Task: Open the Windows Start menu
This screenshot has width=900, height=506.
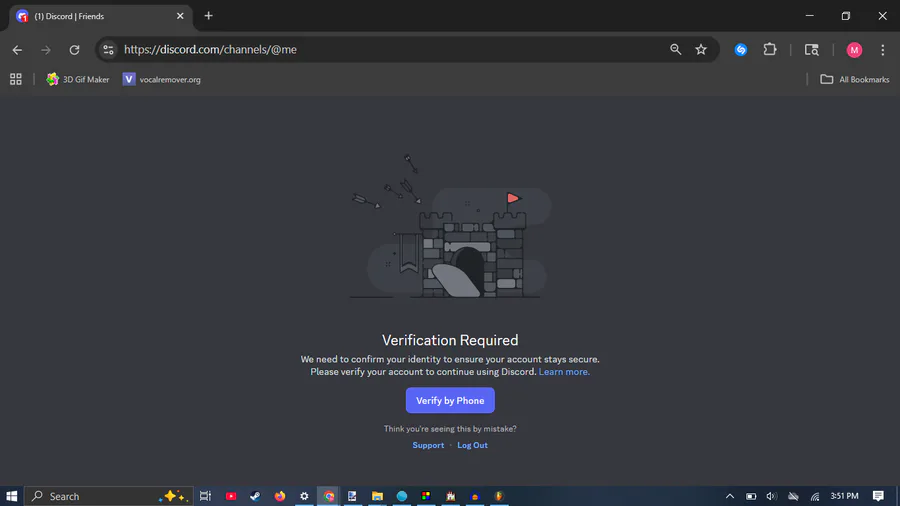Action: pyautogui.click(x=11, y=496)
